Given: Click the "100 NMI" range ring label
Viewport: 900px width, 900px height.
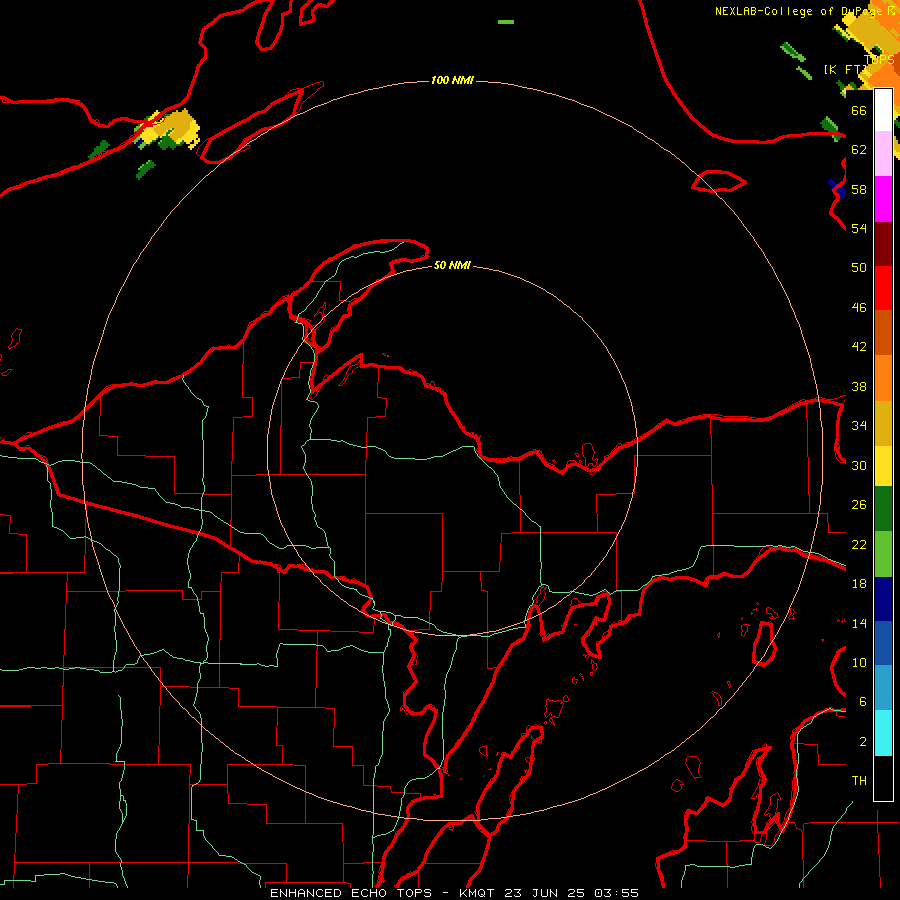Looking at the screenshot, I should [x=452, y=80].
